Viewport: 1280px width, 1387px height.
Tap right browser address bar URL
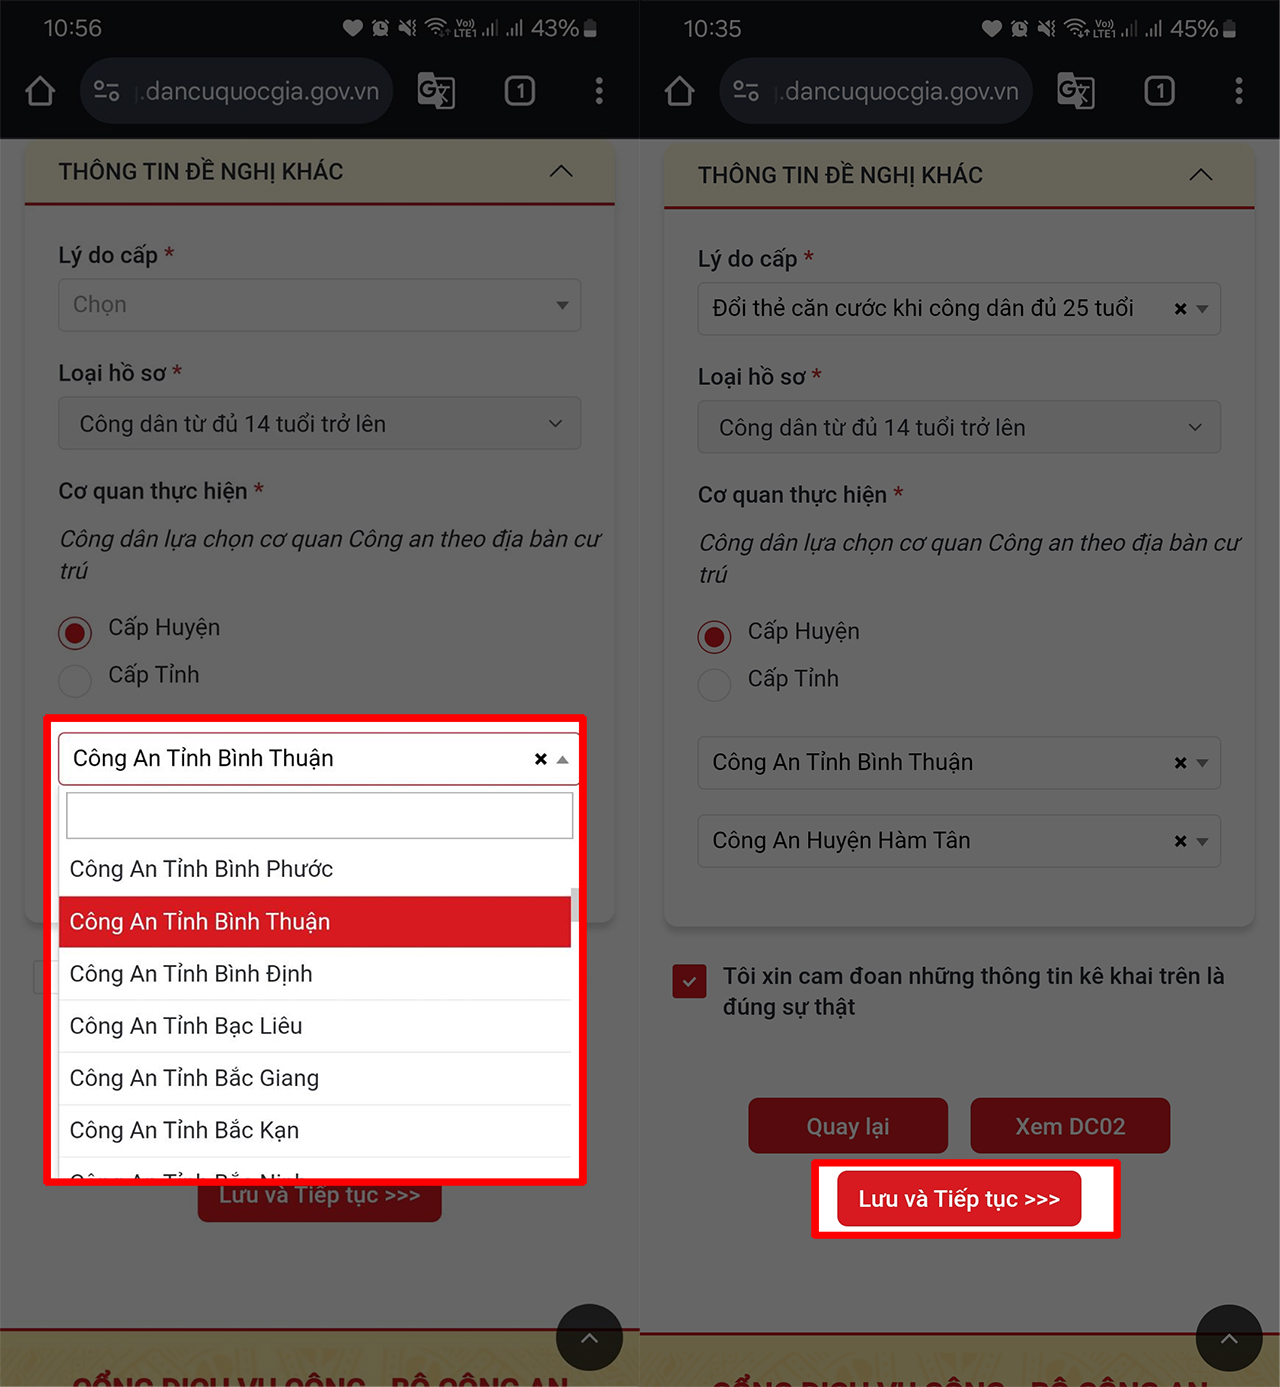click(900, 91)
